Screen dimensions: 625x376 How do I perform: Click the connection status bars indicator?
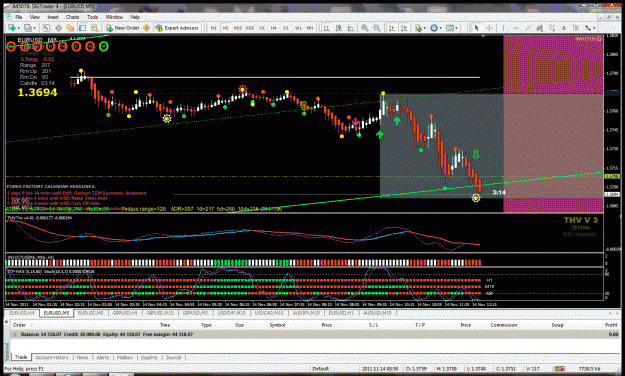559,369
